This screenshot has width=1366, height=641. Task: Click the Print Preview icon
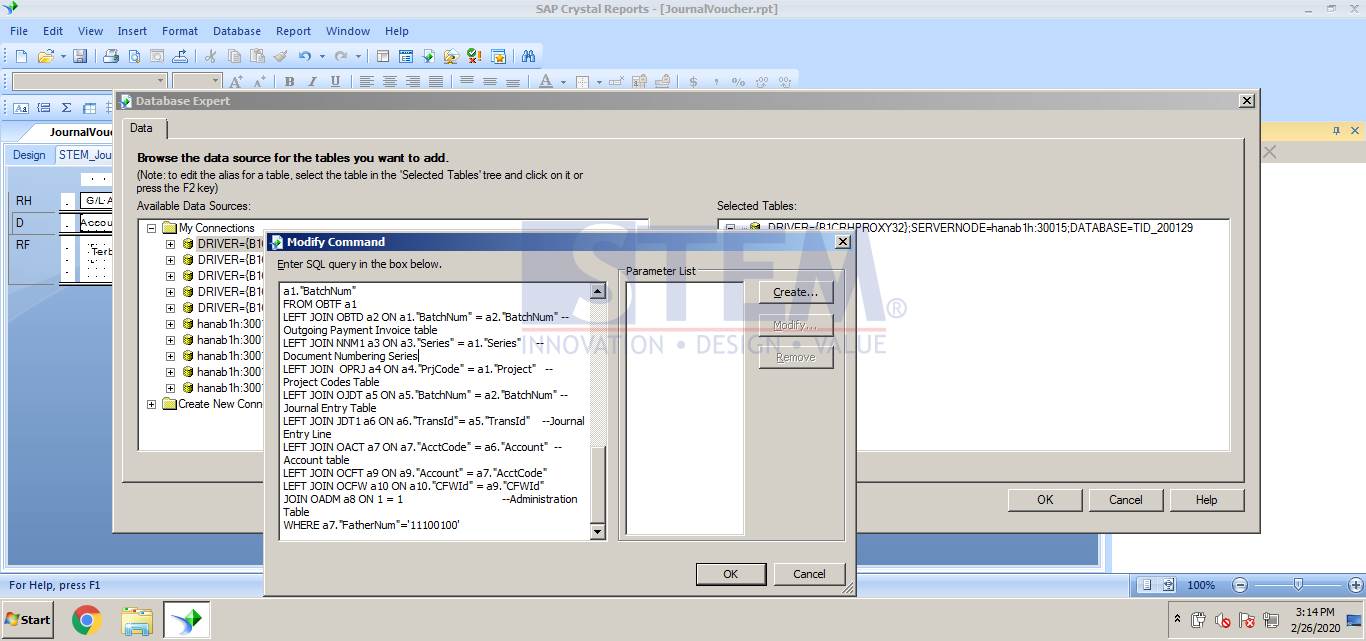[134, 56]
